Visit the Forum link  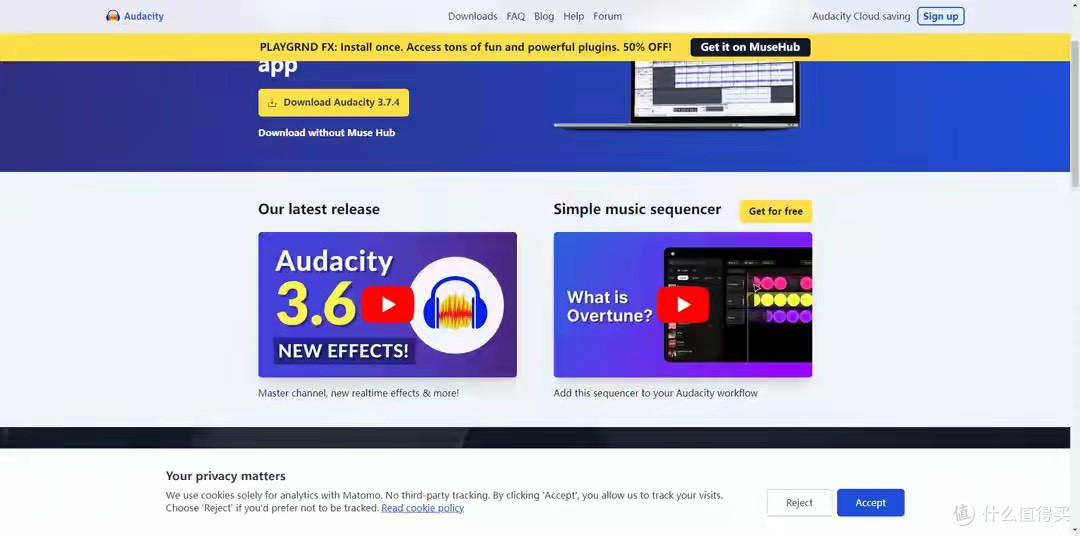pos(608,17)
